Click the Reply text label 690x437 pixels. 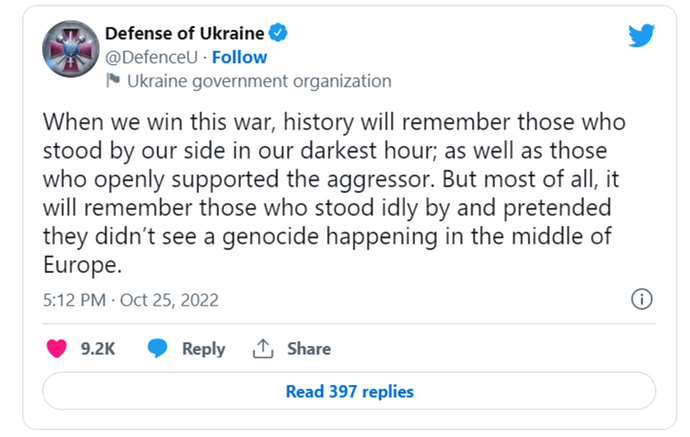204,349
